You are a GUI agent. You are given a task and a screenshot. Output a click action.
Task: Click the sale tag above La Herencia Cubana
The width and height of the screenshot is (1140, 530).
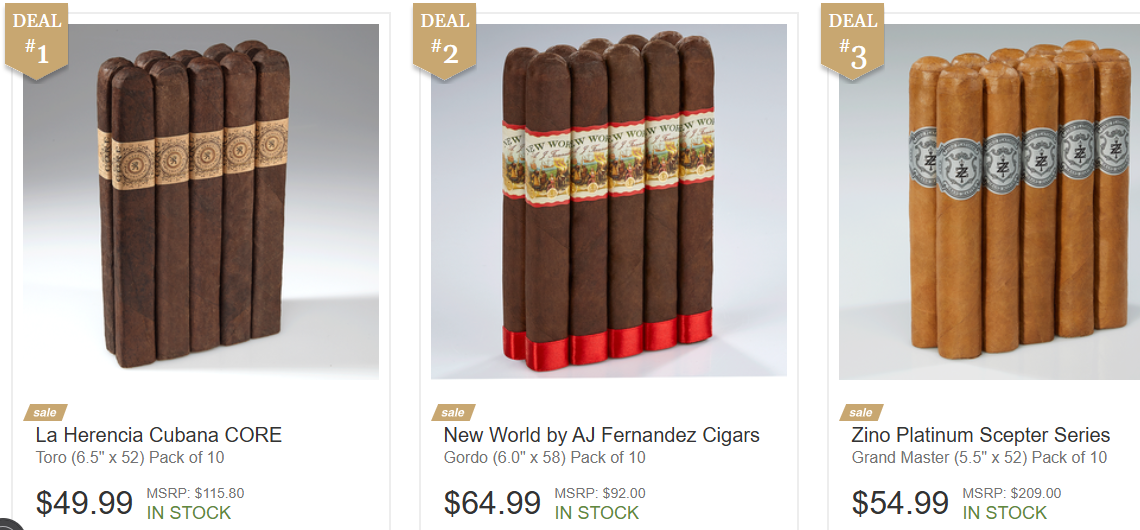pos(45,412)
